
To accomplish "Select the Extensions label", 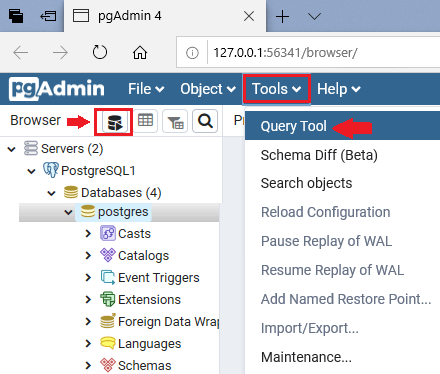I will (149, 299).
